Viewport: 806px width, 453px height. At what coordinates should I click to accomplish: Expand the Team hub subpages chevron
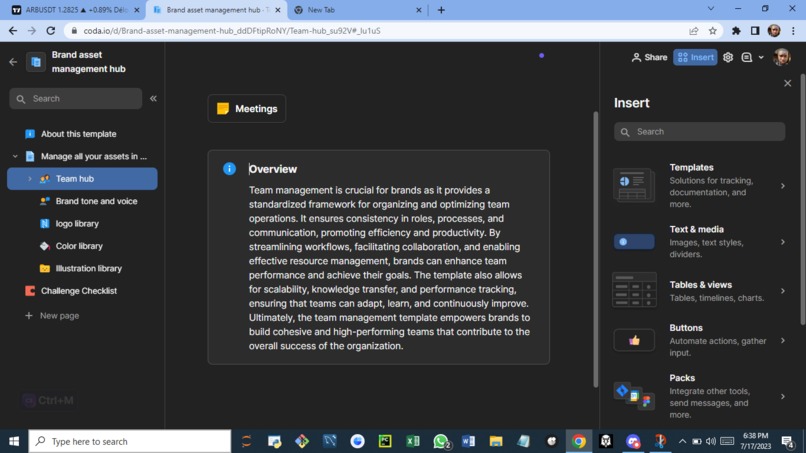(29, 179)
